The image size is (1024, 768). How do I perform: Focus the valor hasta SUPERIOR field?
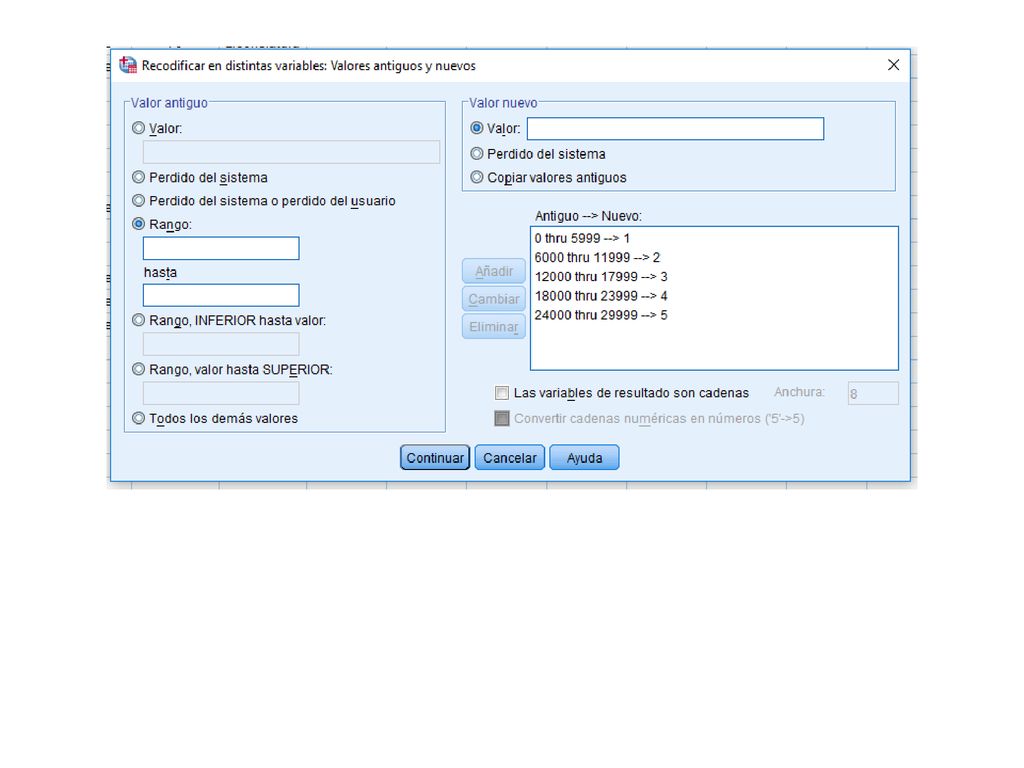click(221, 393)
